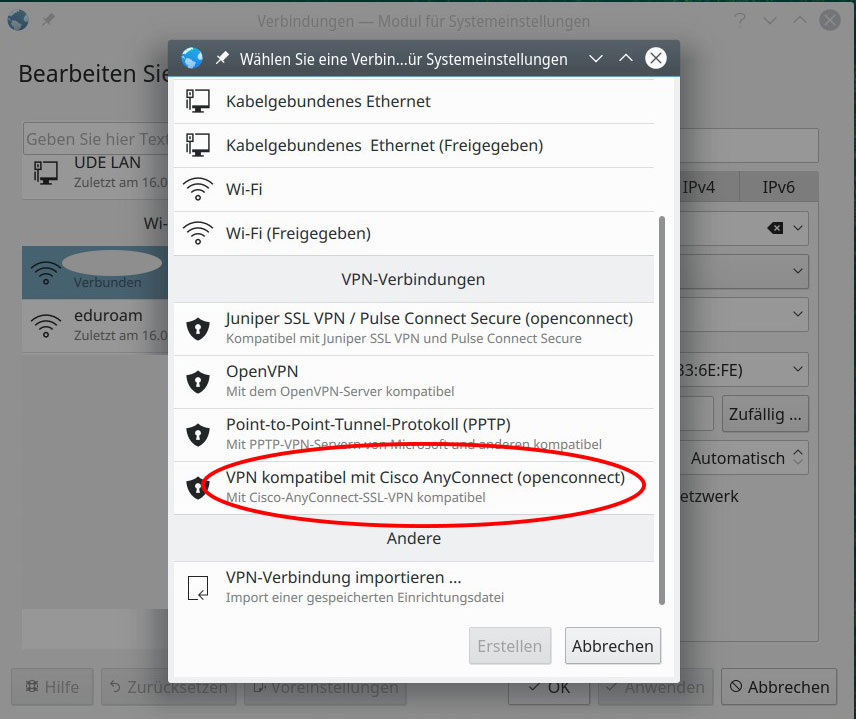The width and height of the screenshot is (856, 719).
Task: Select the circled Cisco AnyConnect VPN icon
Action: (197, 486)
